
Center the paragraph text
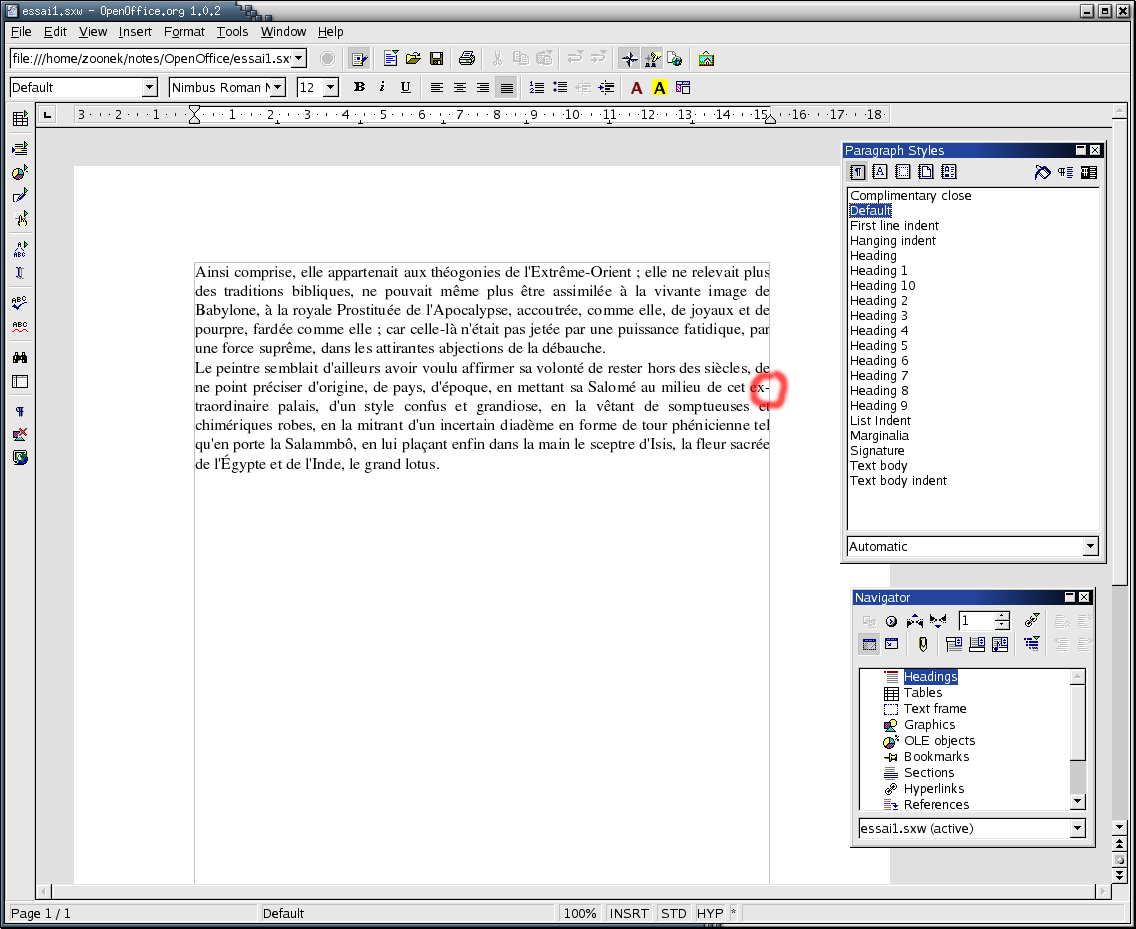(x=459, y=88)
